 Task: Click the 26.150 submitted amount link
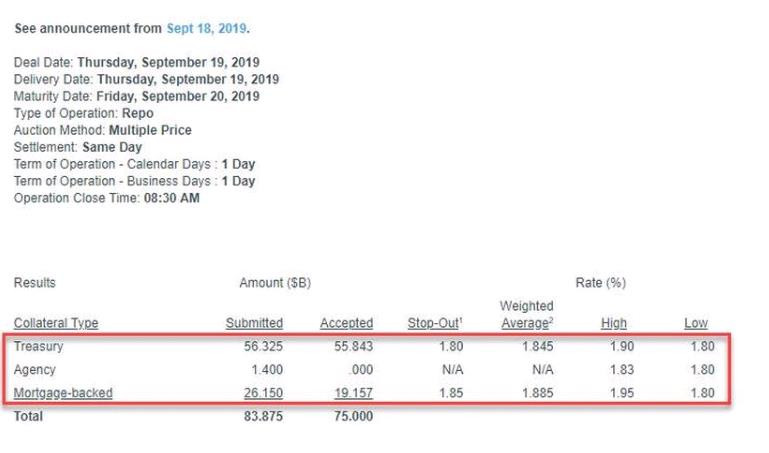[263, 393]
